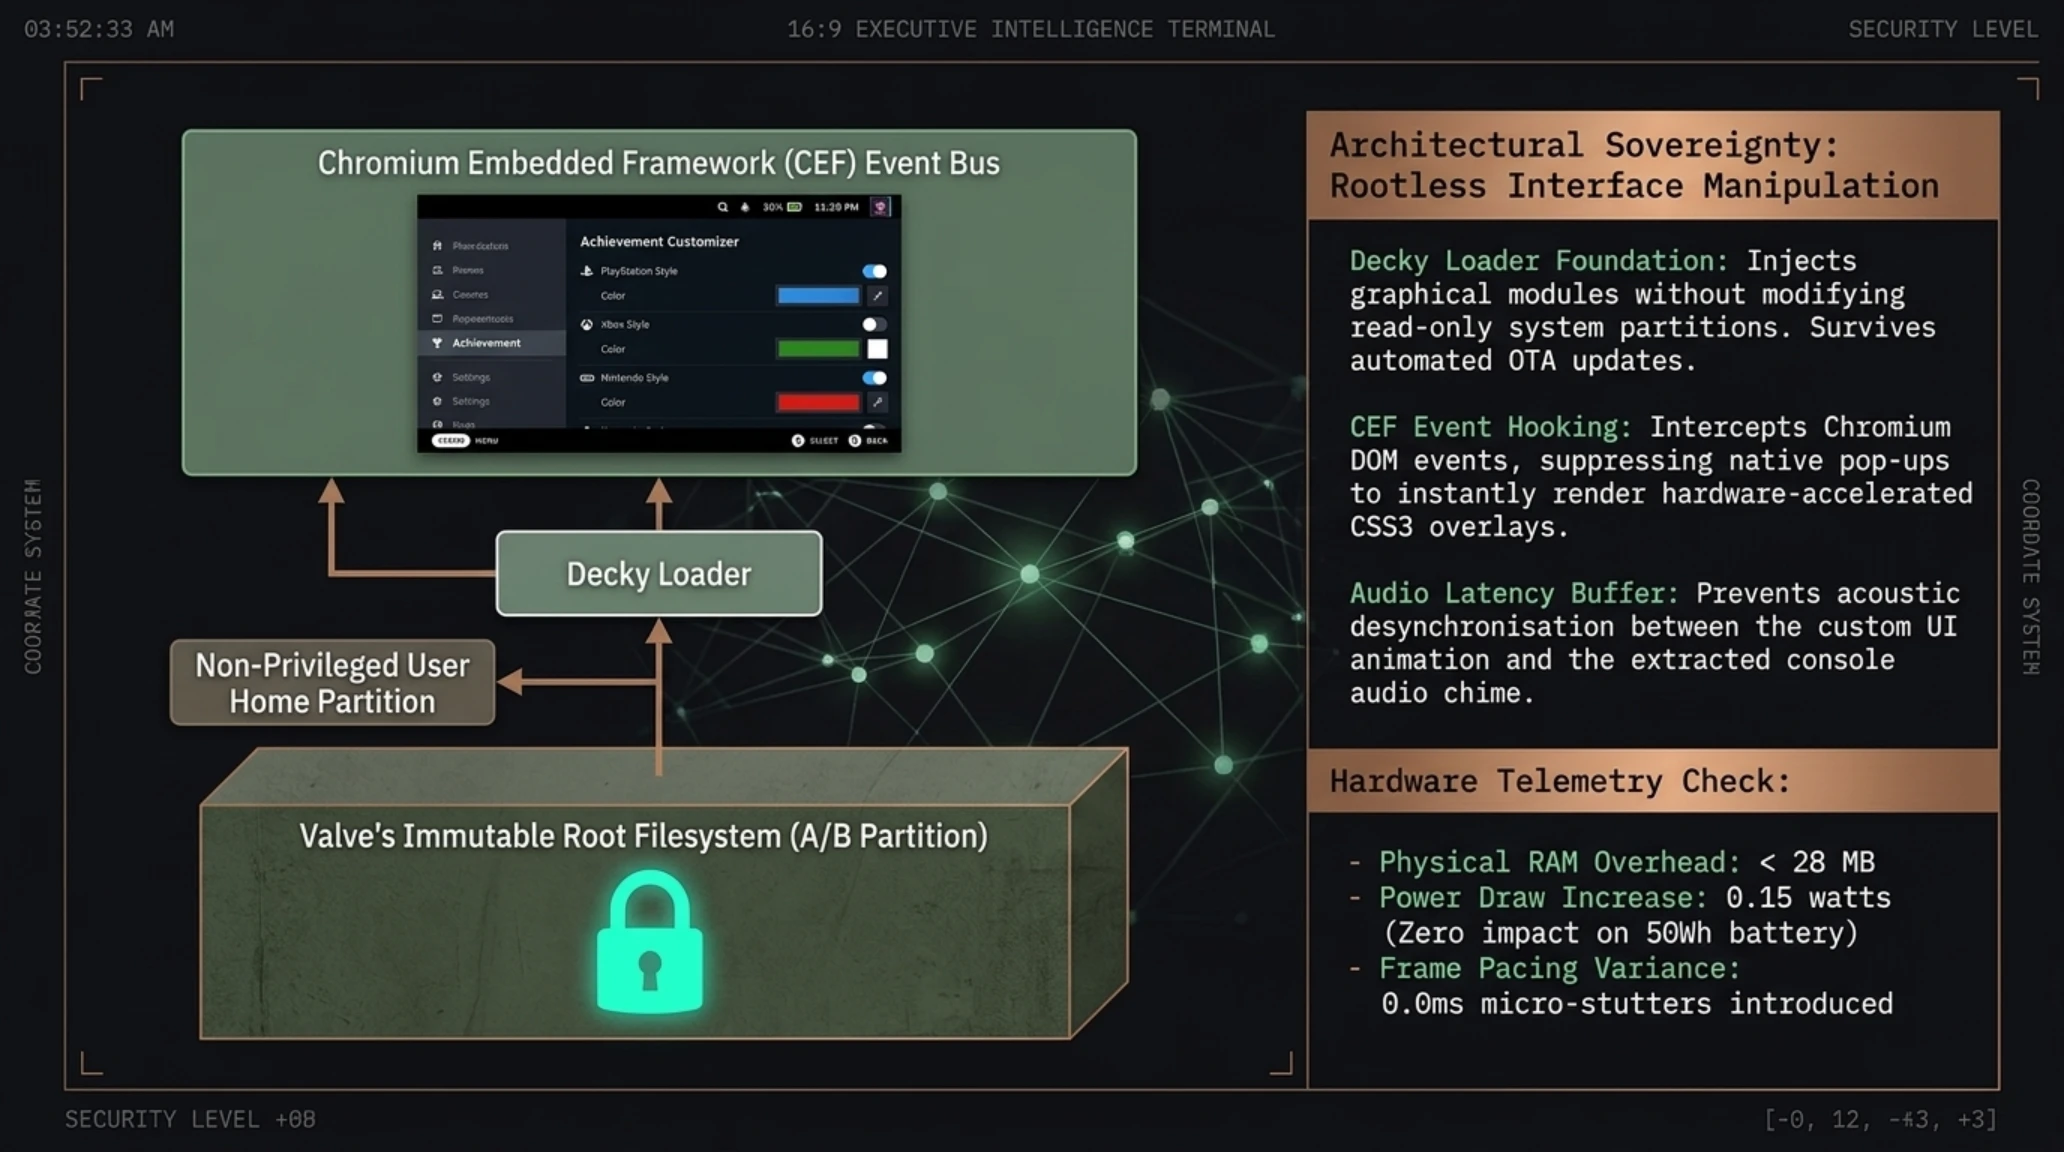Click the search magnifier in Steam Deck top bar
Viewport: 2064px width, 1152px height.
pos(722,207)
